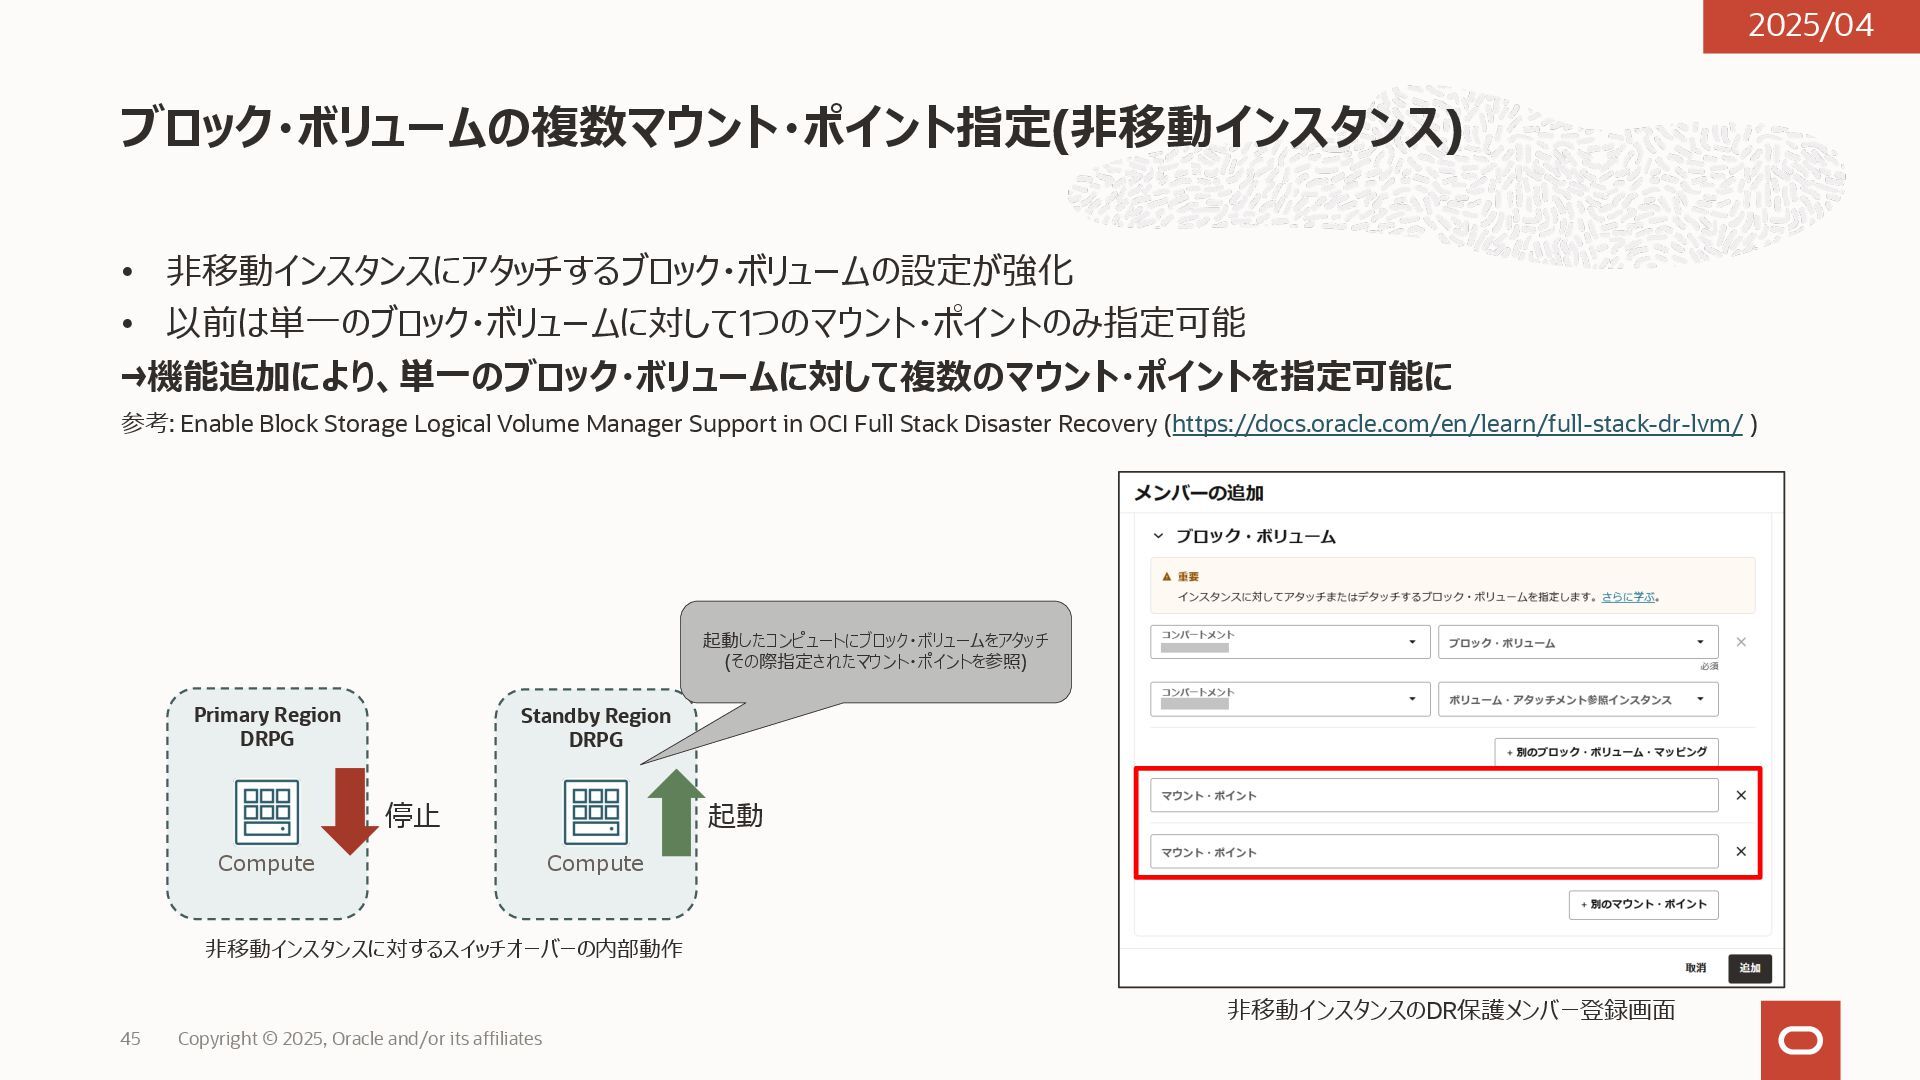
Task: Click the Oracle logo icon
Action: [x=1800, y=1040]
